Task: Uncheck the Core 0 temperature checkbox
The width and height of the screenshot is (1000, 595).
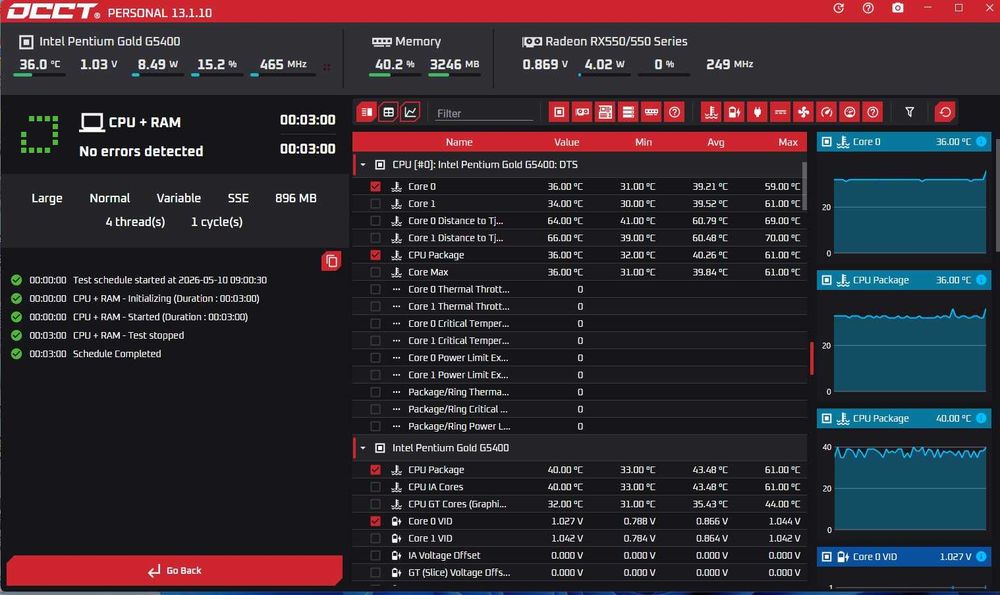Action: click(375, 186)
